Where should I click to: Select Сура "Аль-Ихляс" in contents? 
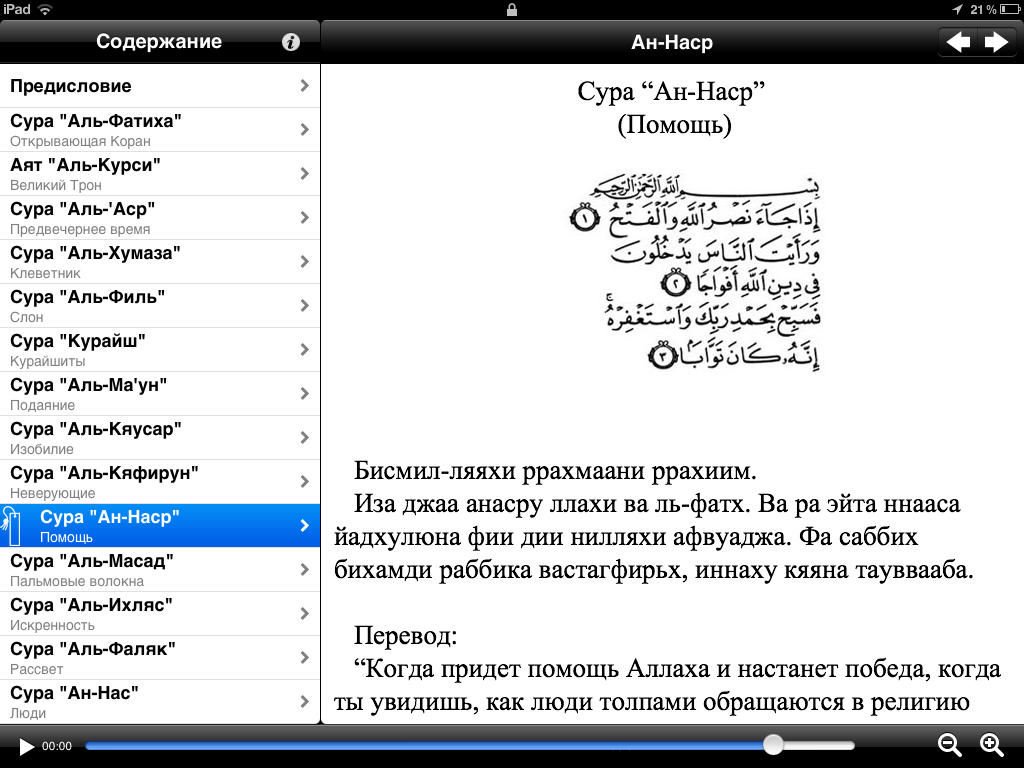tap(160, 614)
